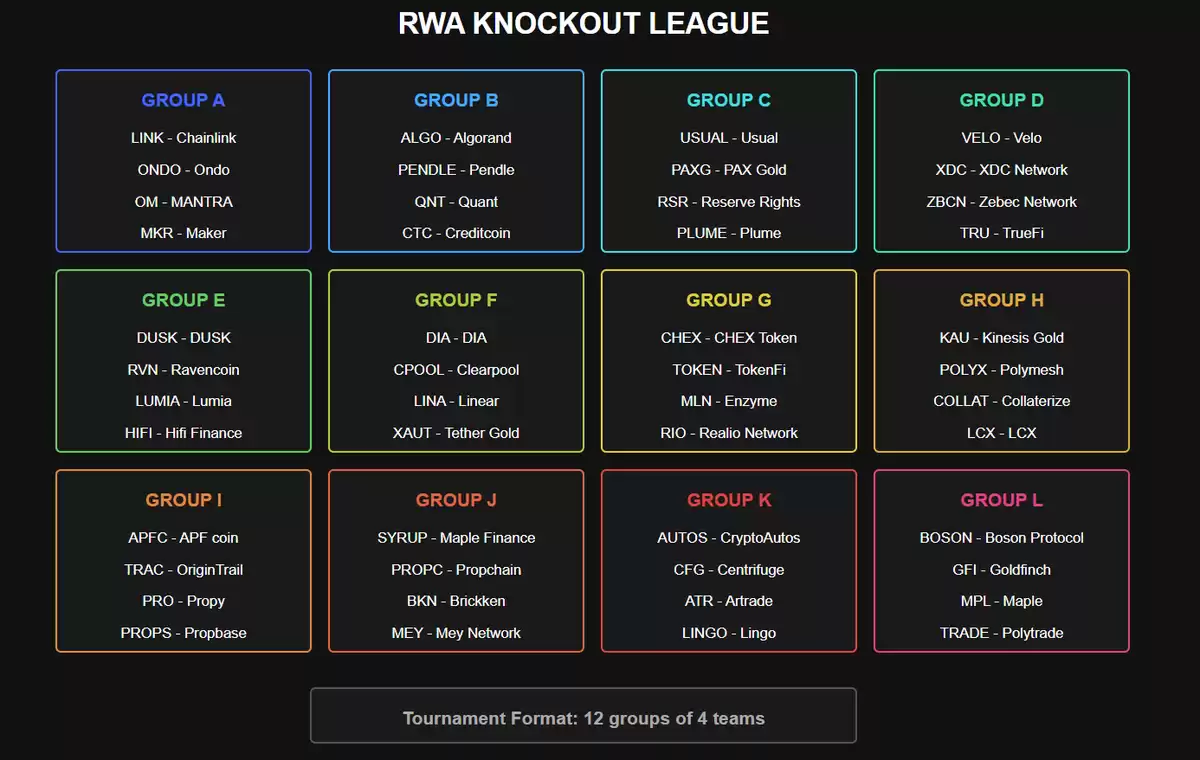Viewport: 1200px width, 760px height.
Task: Click ZBCN - Zebec Network entry
Action: [1002, 202]
